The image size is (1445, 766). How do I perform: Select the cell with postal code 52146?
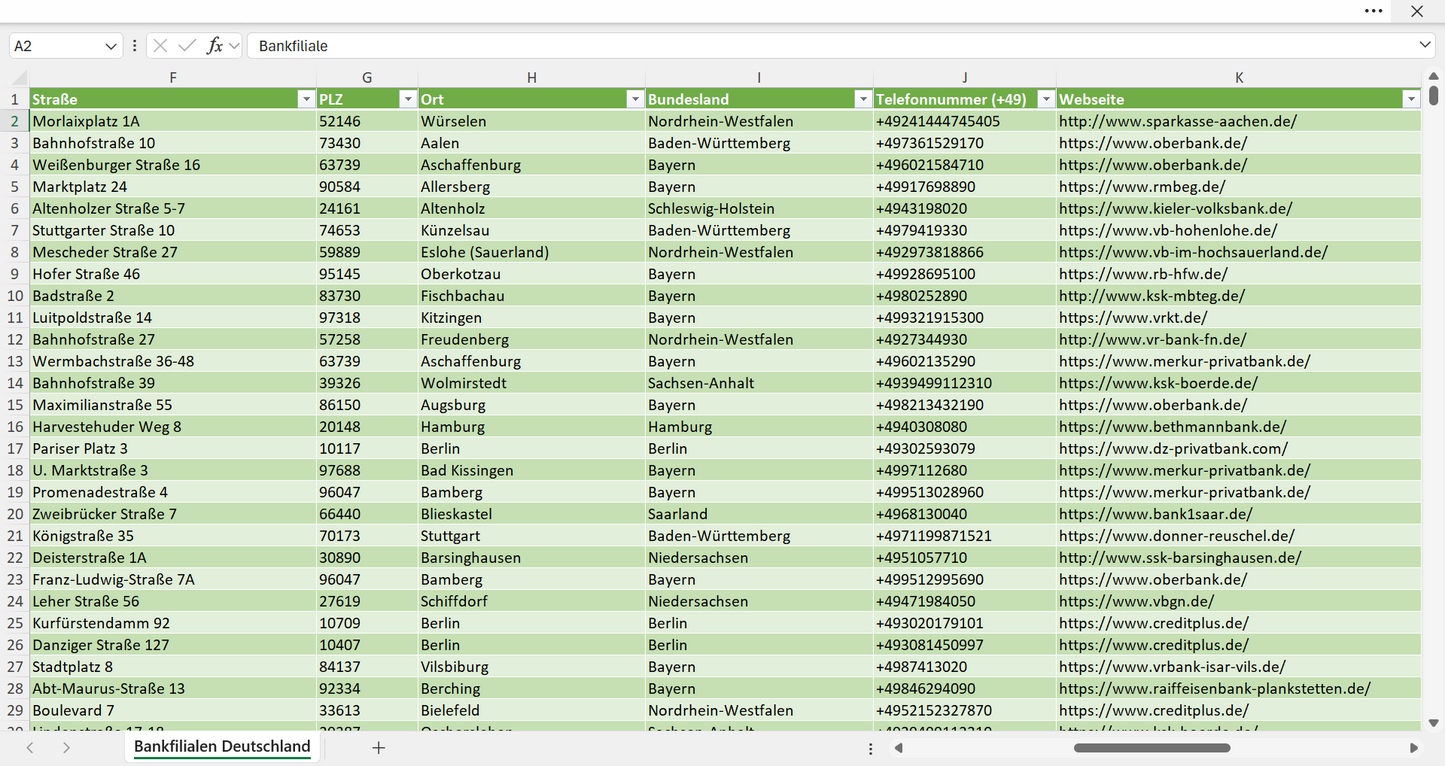coord(367,121)
